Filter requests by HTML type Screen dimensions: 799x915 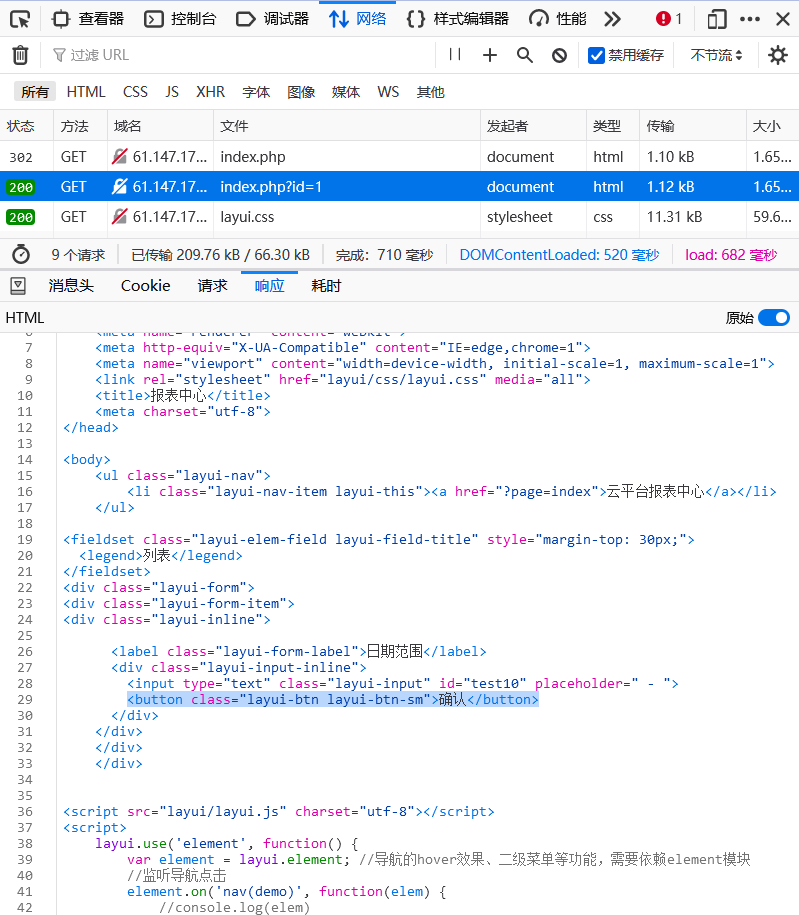click(x=86, y=92)
